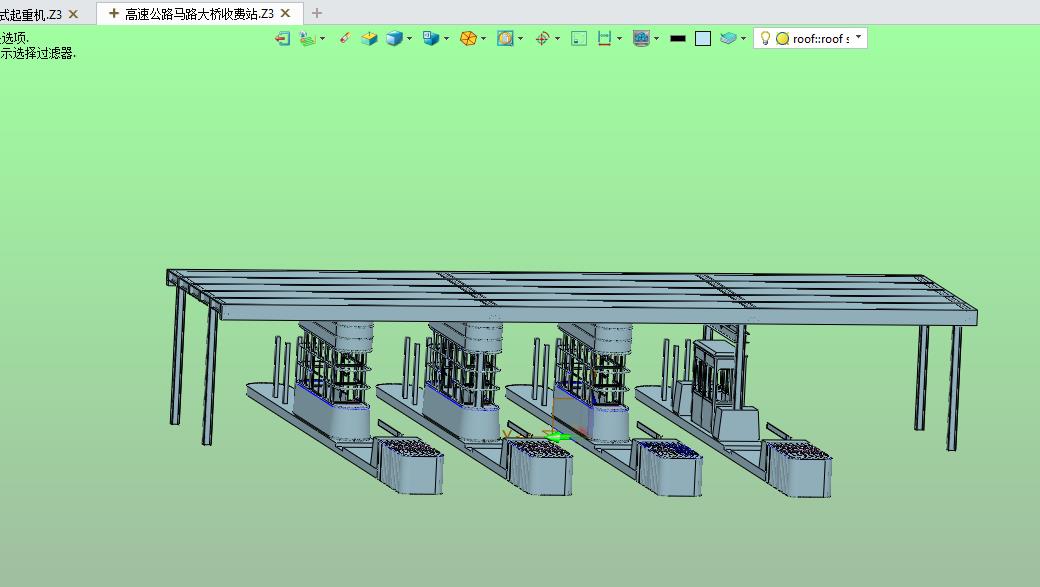
Task: Click the green origin triad arrow in viewport
Action: point(558,437)
